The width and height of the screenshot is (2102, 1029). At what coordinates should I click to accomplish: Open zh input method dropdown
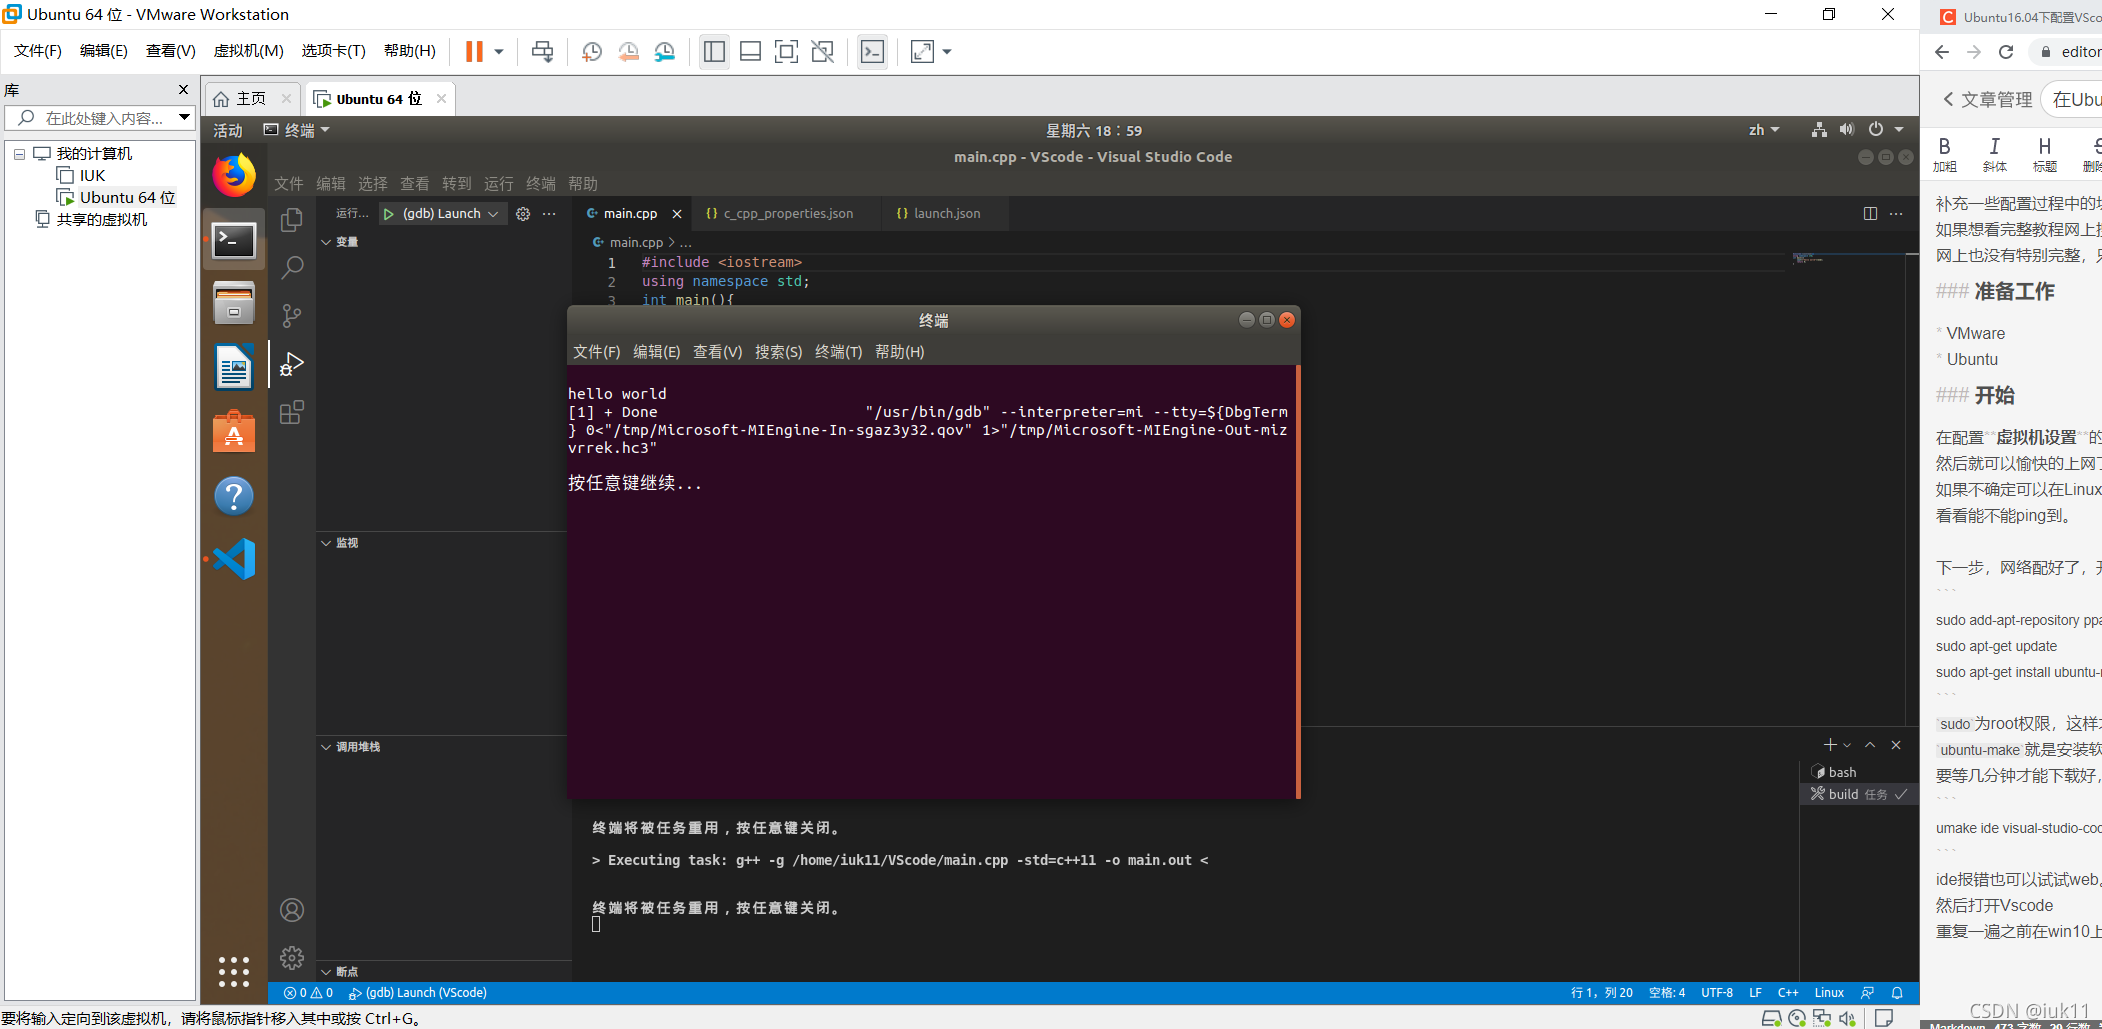point(1764,130)
